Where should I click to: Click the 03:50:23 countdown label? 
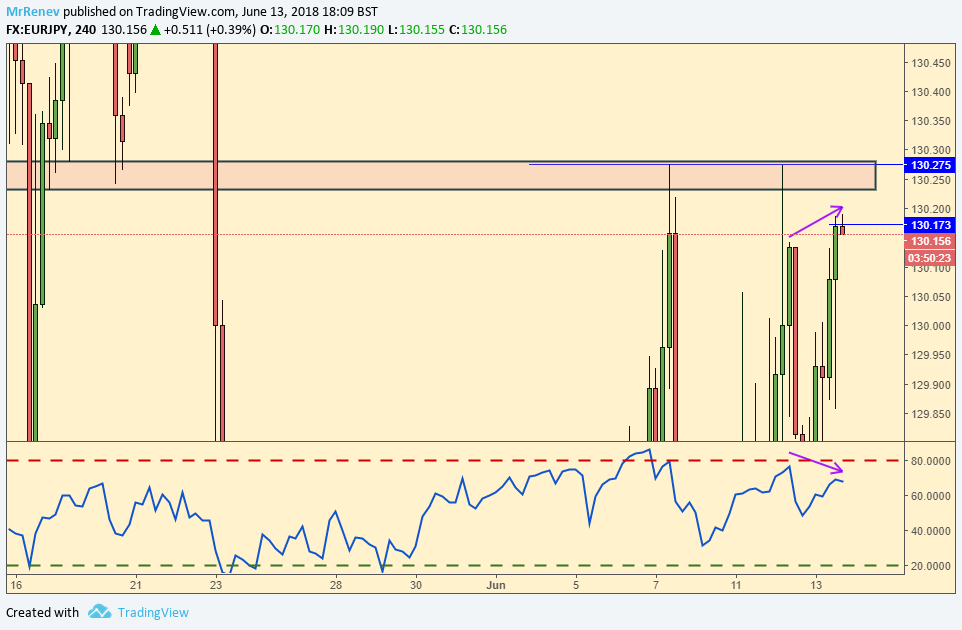pos(930,258)
